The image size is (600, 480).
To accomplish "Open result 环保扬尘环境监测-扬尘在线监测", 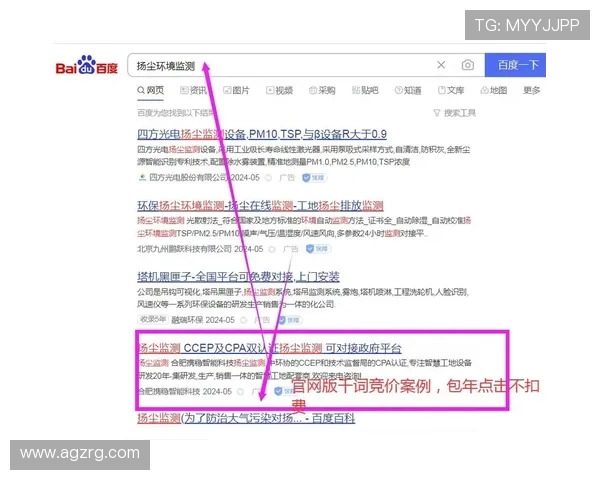I will pos(260,206).
